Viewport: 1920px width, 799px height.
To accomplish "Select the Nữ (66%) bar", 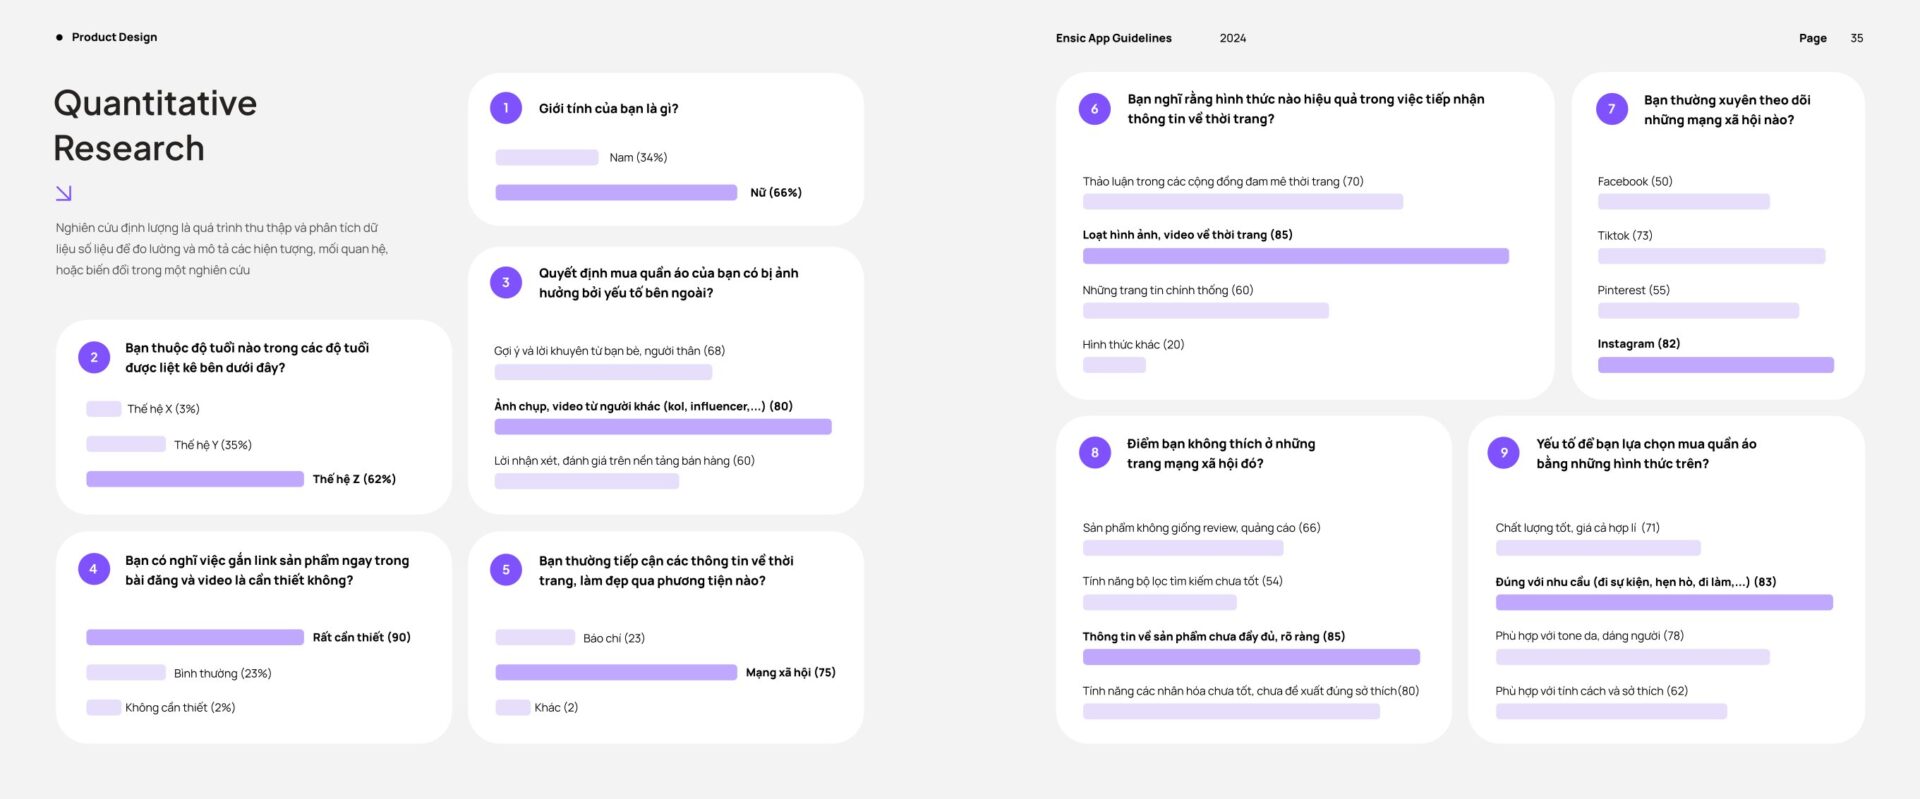I will point(616,192).
